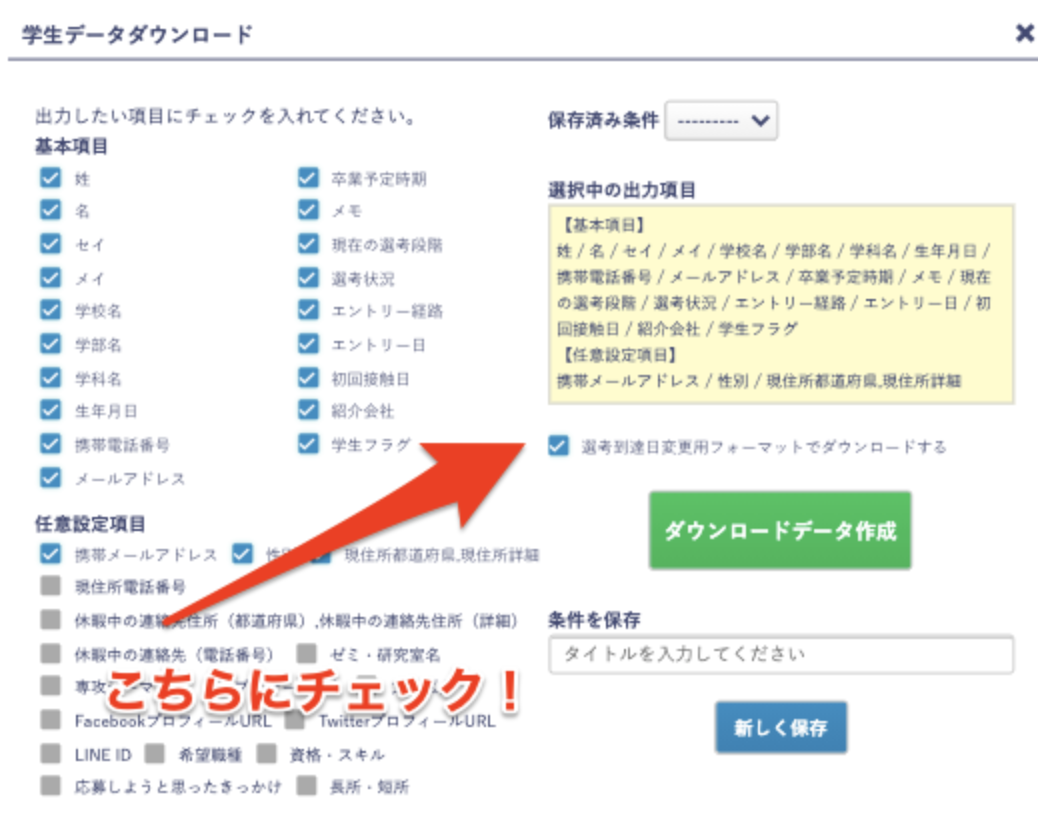Uncheck the 学校名 checkbox
This screenshot has height=838, width=1038.
point(50,311)
